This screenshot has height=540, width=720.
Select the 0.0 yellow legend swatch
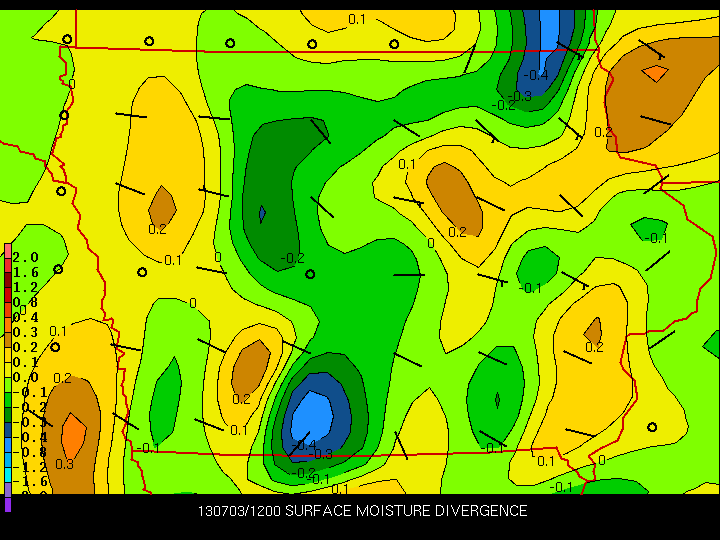(x=8, y=376)
